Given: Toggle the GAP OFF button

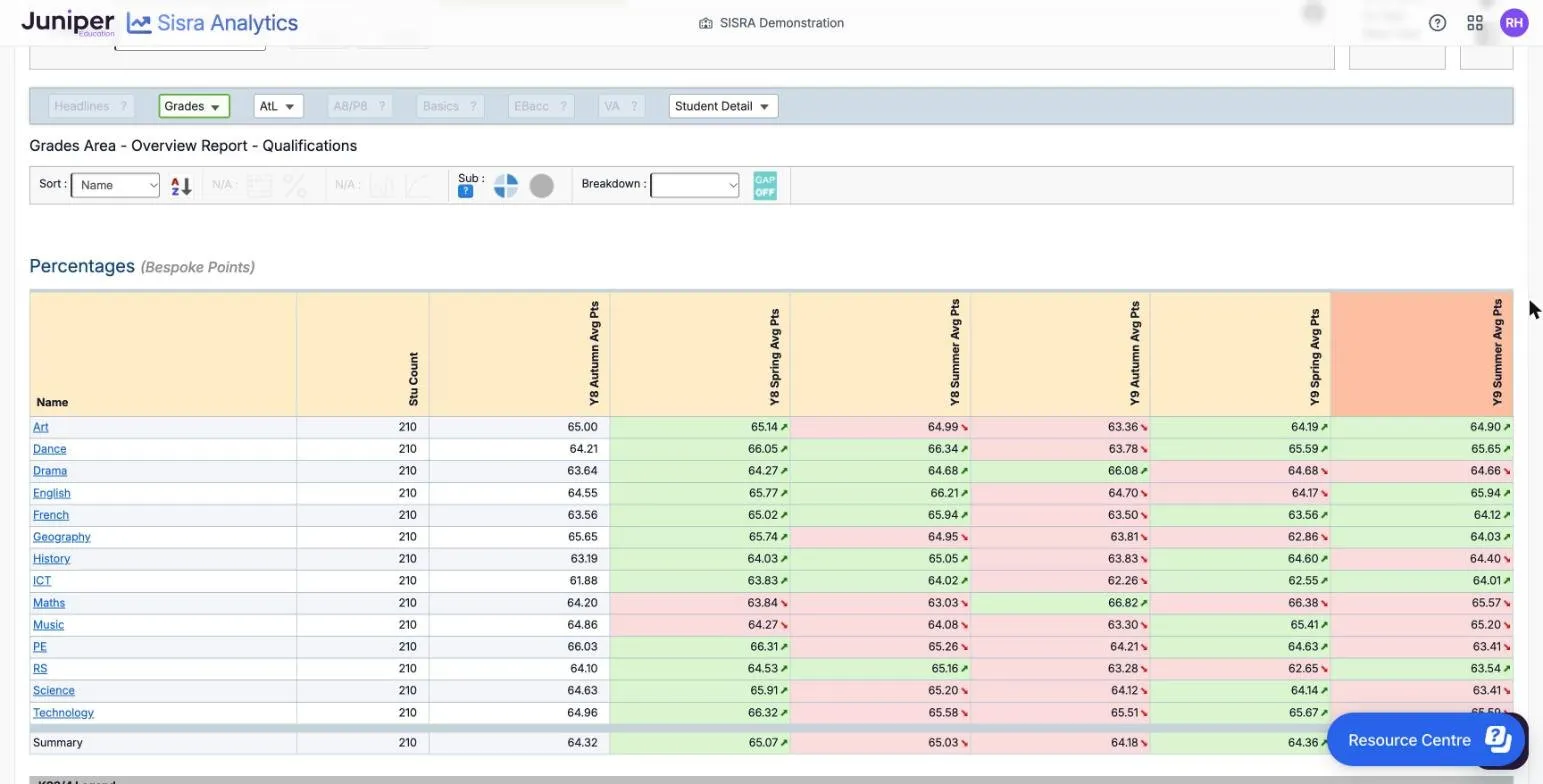Looking at the screenshot, I should pos(765,186).
